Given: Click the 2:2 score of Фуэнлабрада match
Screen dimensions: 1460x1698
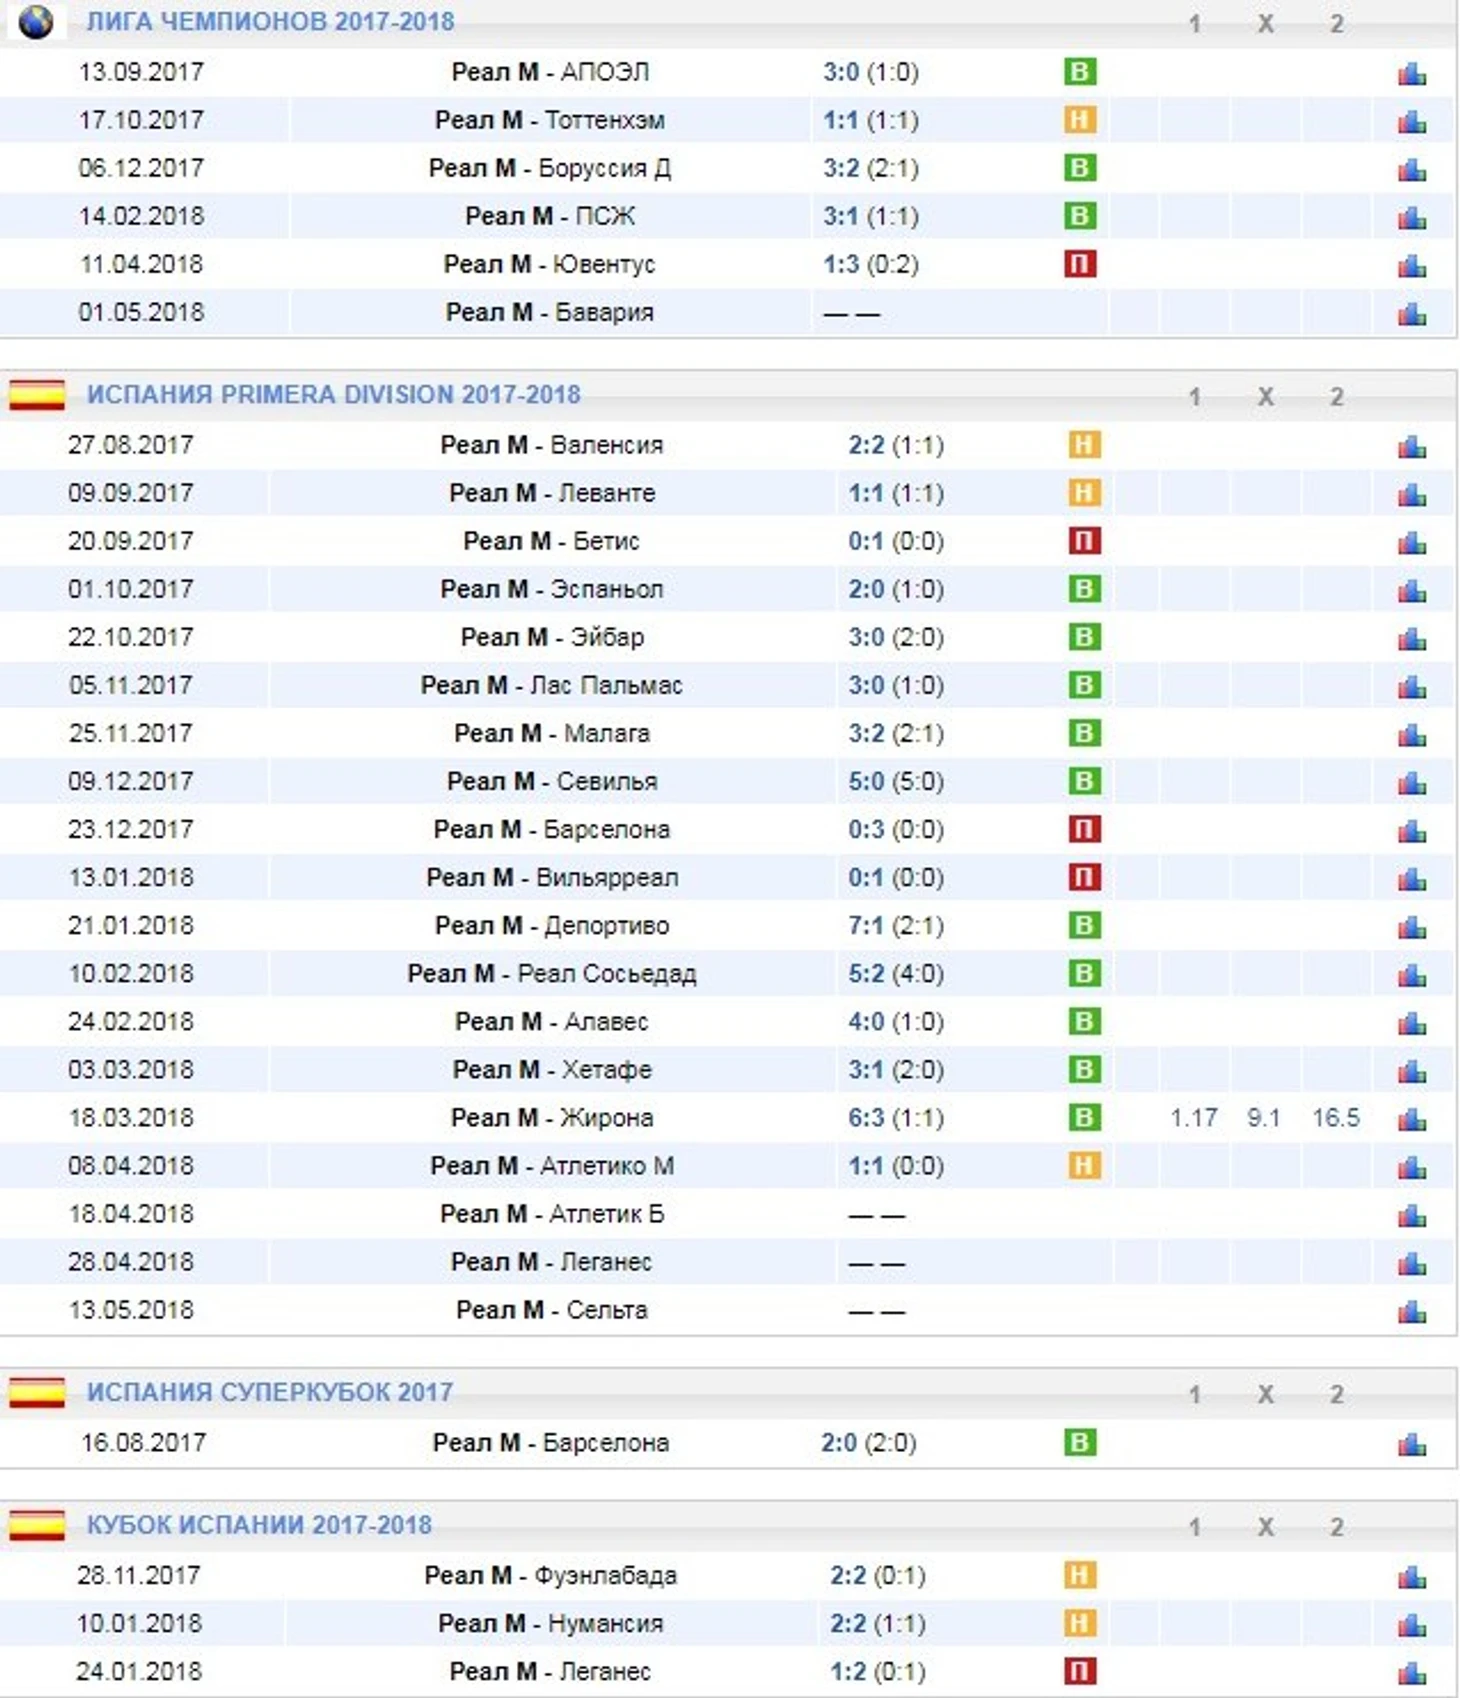Looking at the screenshot, I should (848, 1575).
